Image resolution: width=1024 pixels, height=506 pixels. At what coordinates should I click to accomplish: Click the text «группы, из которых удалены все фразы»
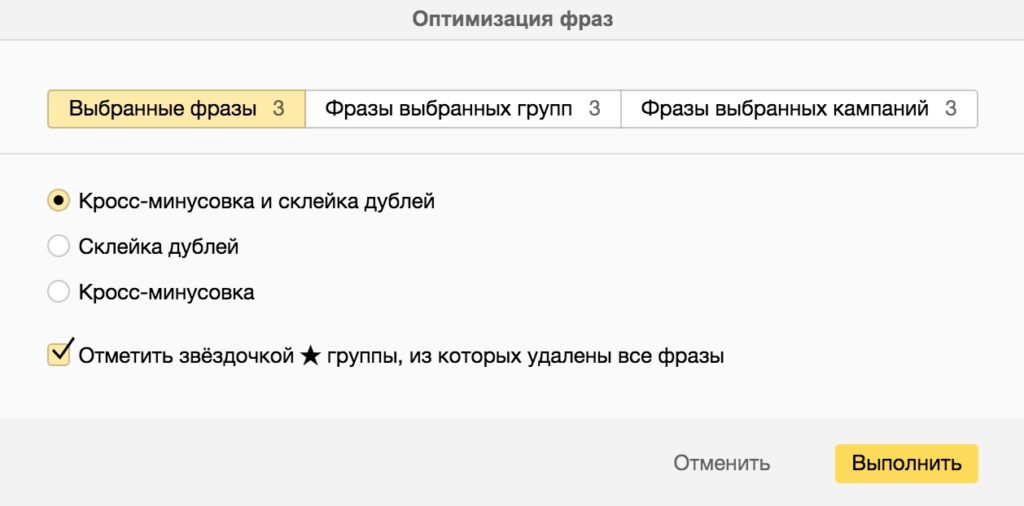[525, 355]
